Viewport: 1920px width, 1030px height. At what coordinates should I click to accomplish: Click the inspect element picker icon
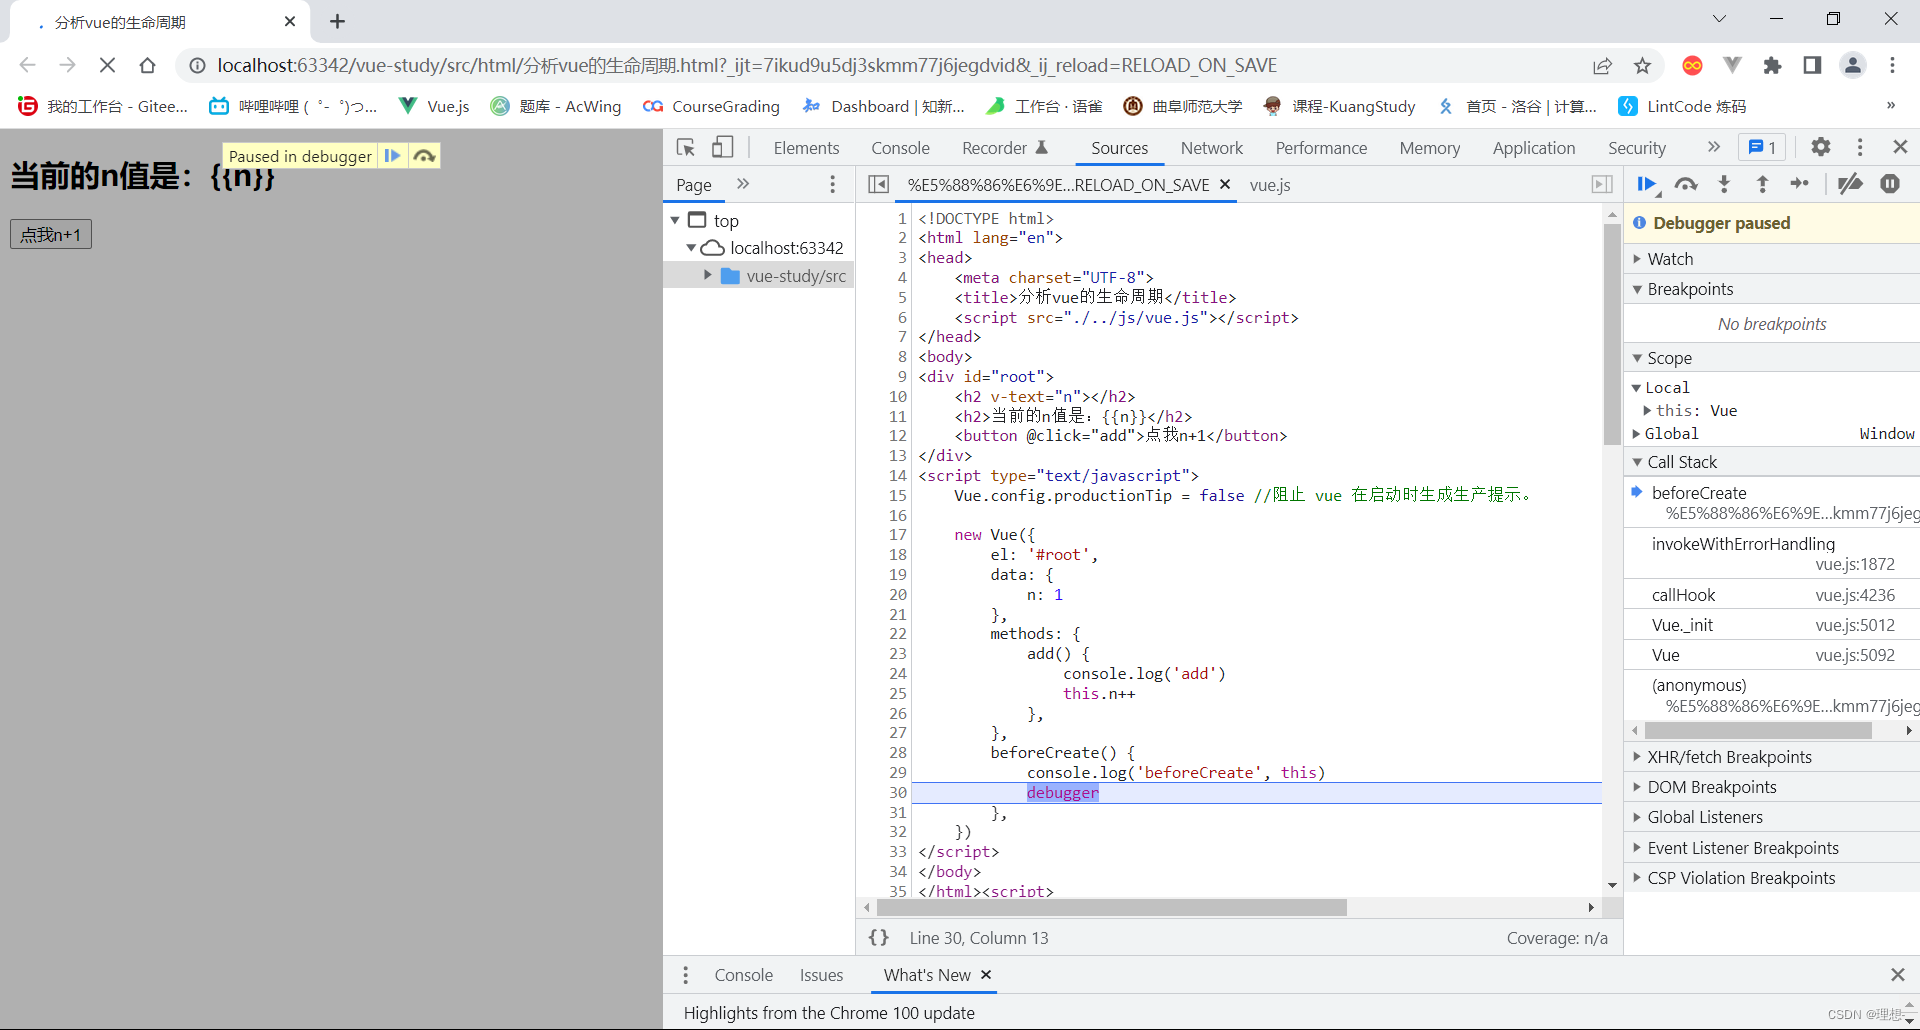[686, 148]
